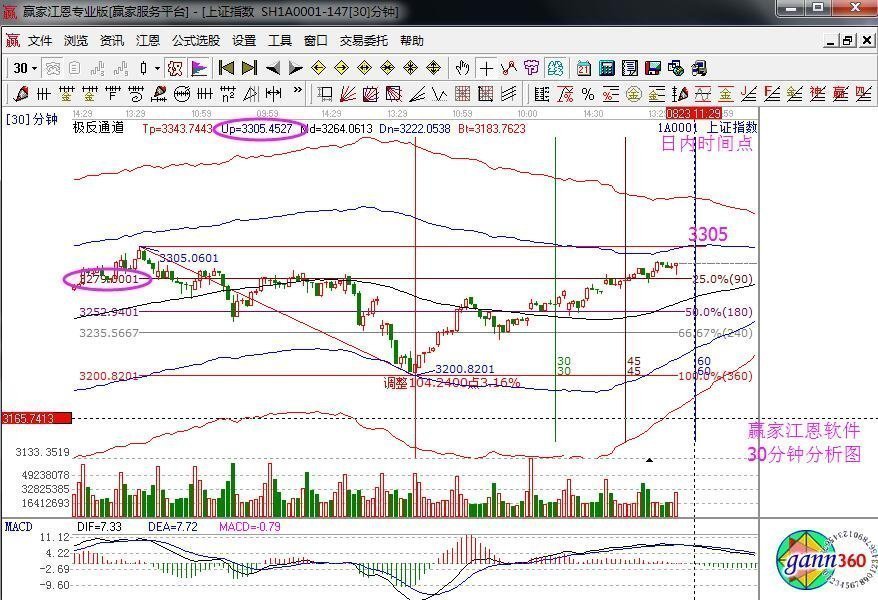Open the calendar icon showing 21
Image resolution: width=878 pixels, height=600 pixels.
point(583,68)
